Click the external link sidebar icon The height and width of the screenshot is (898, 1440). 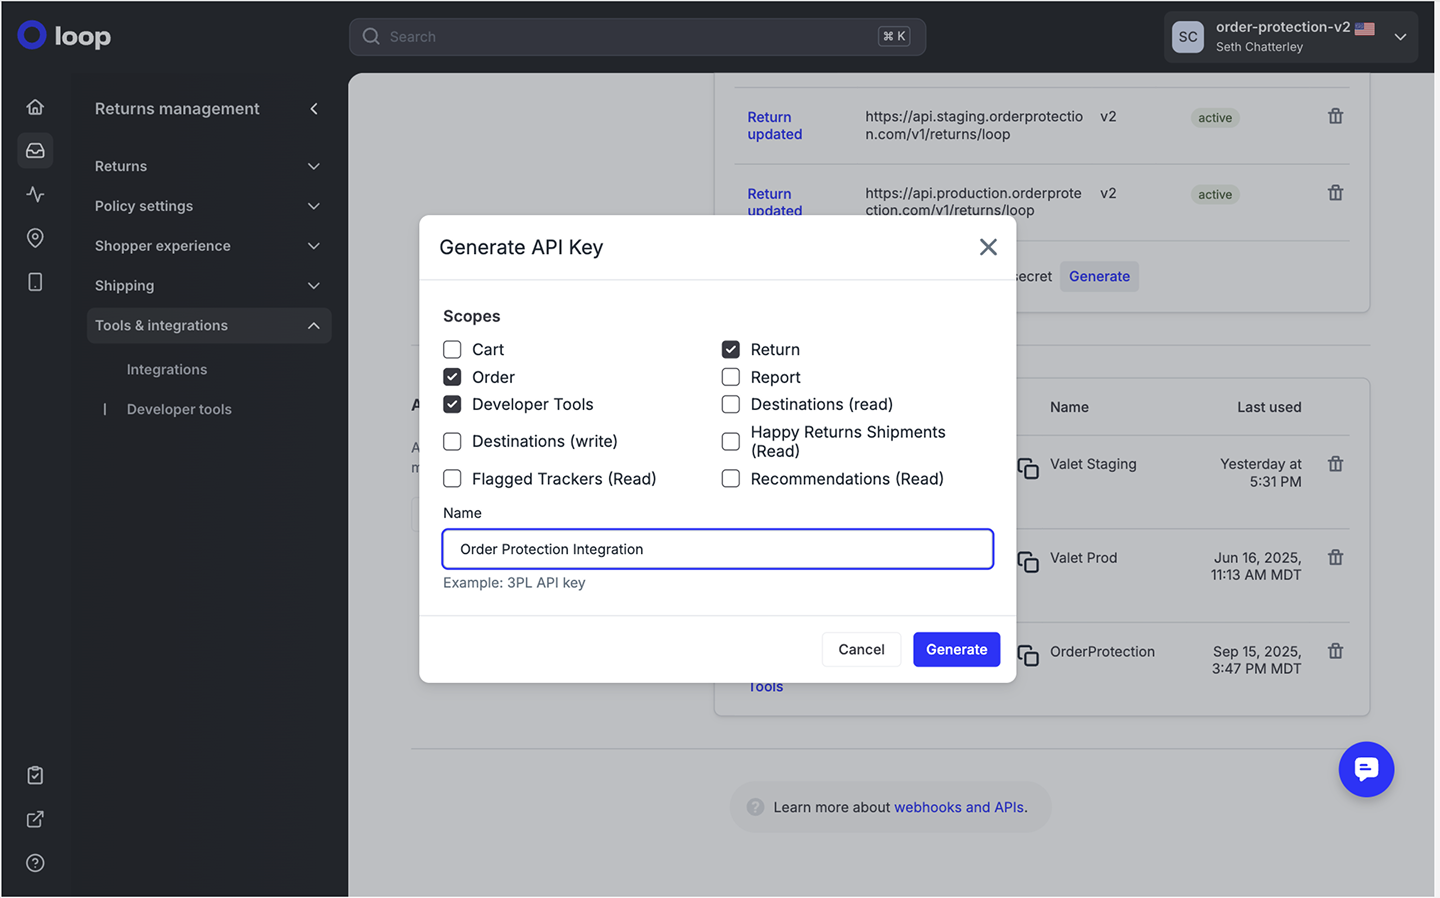[35, 819]
